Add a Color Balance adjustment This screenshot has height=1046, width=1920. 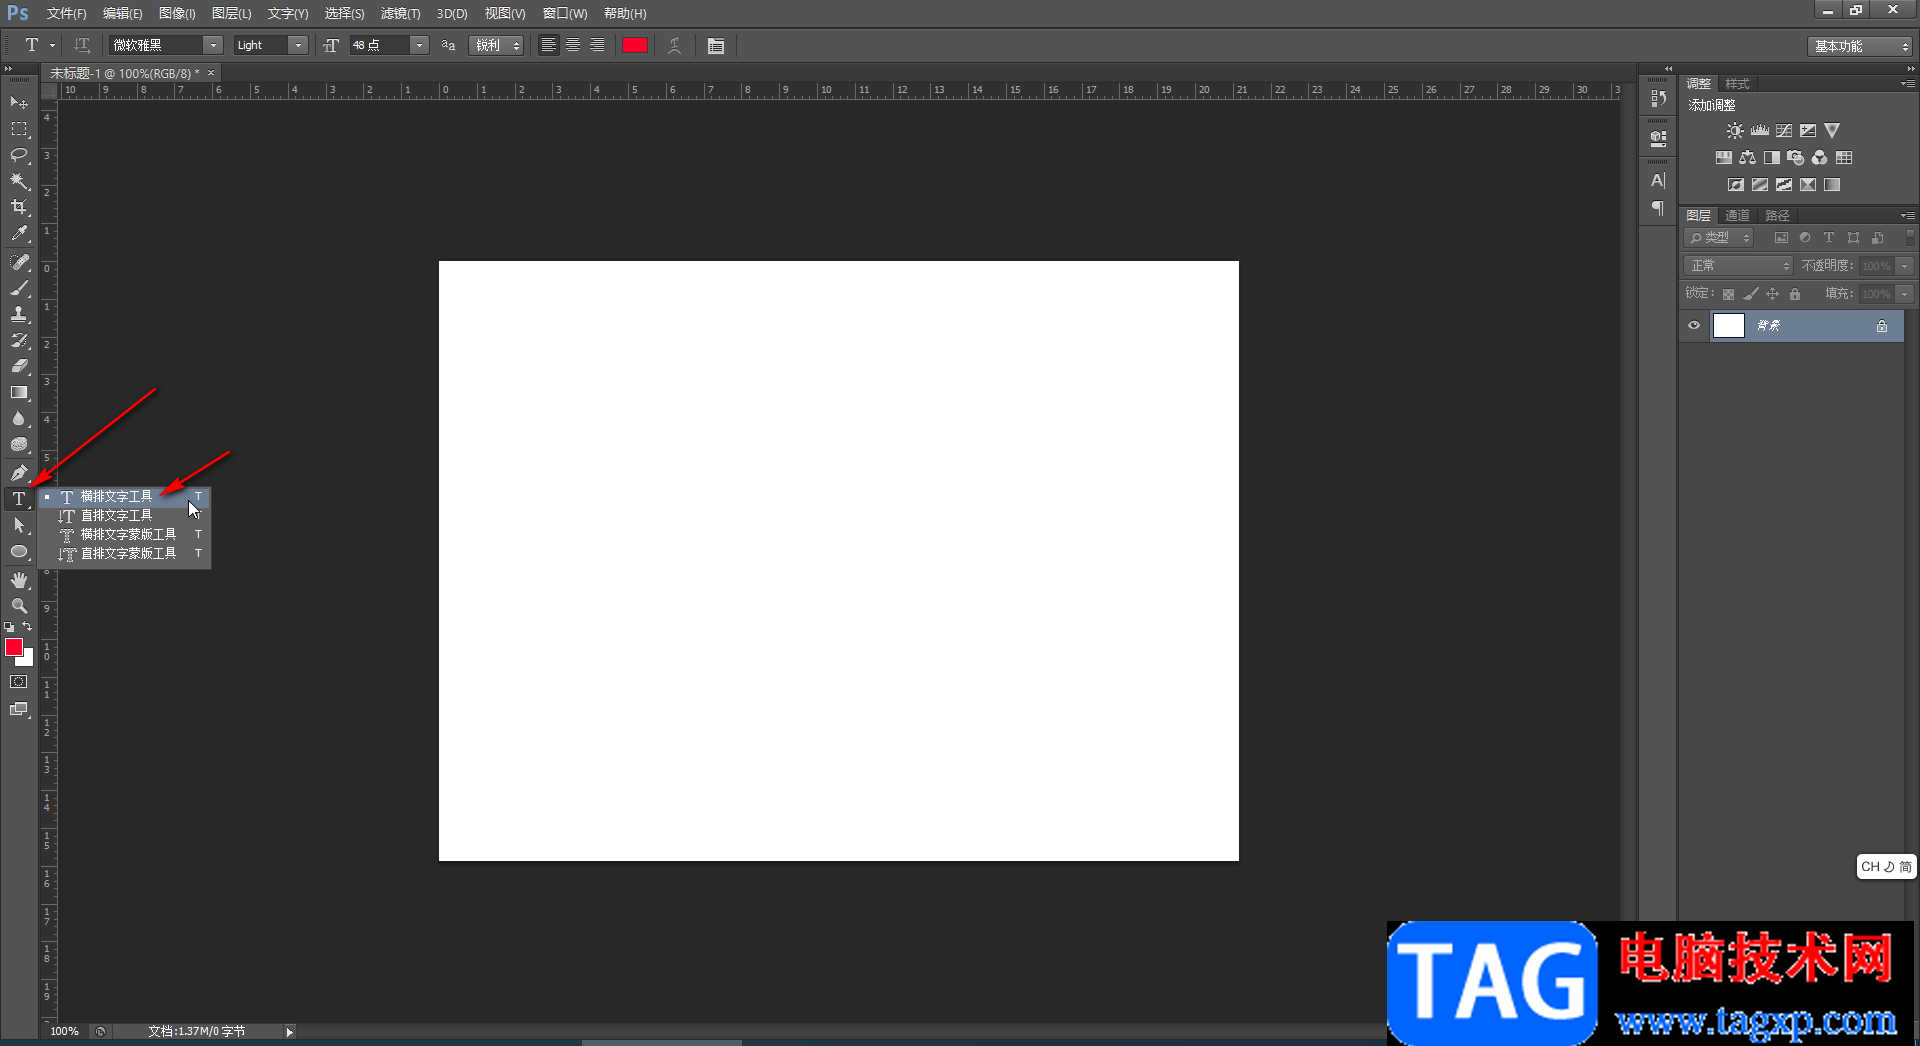pyautogui.click(x=1747, y=158)
